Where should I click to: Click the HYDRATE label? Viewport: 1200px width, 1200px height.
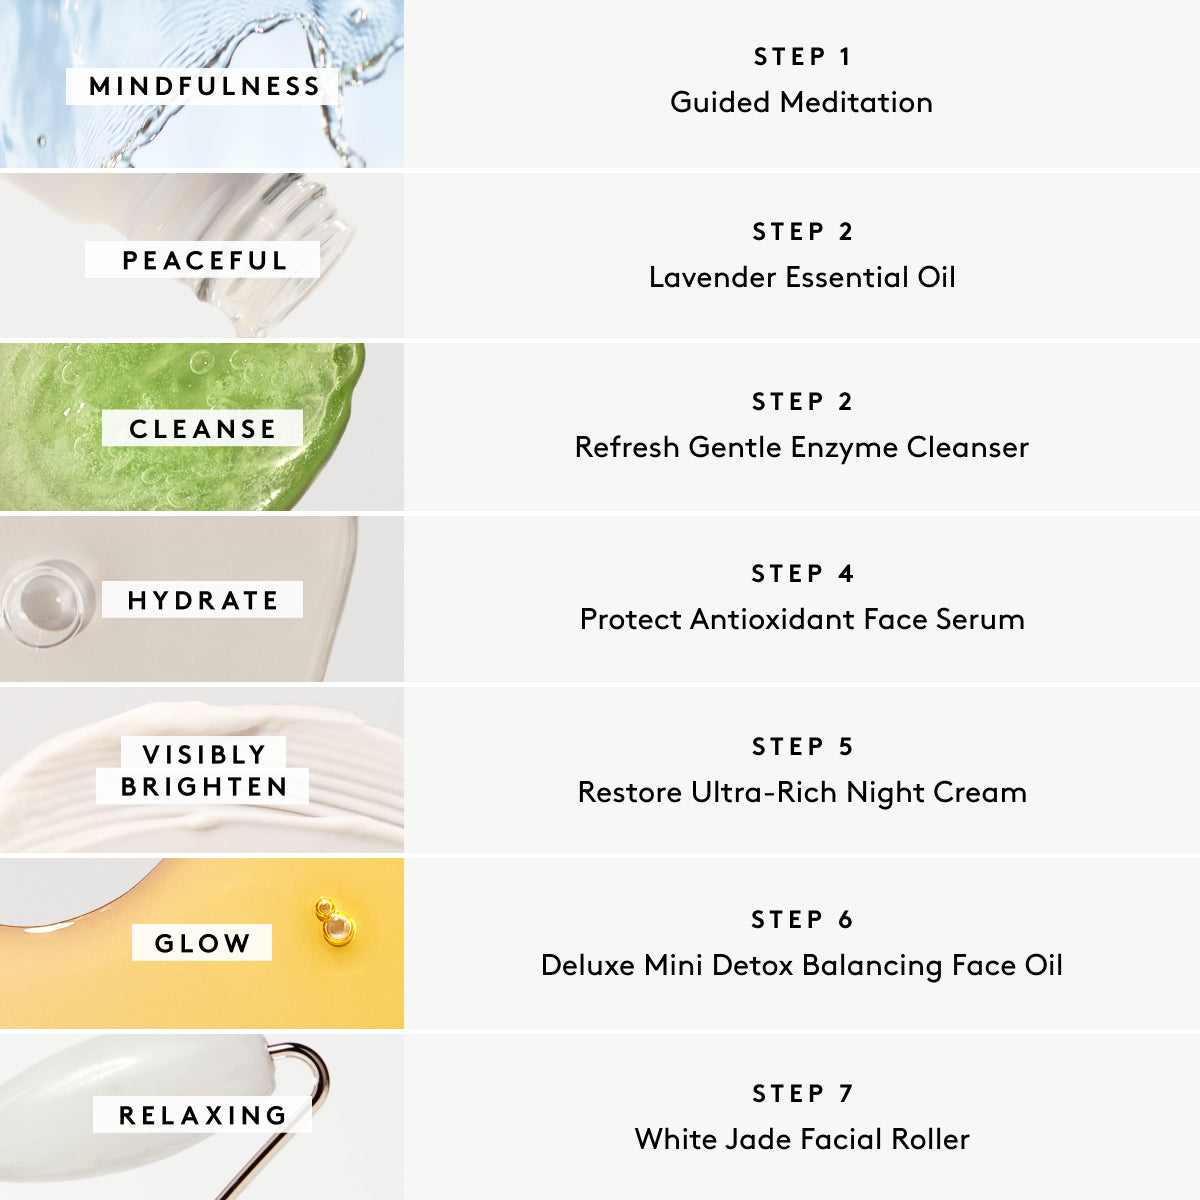(202, 600)
